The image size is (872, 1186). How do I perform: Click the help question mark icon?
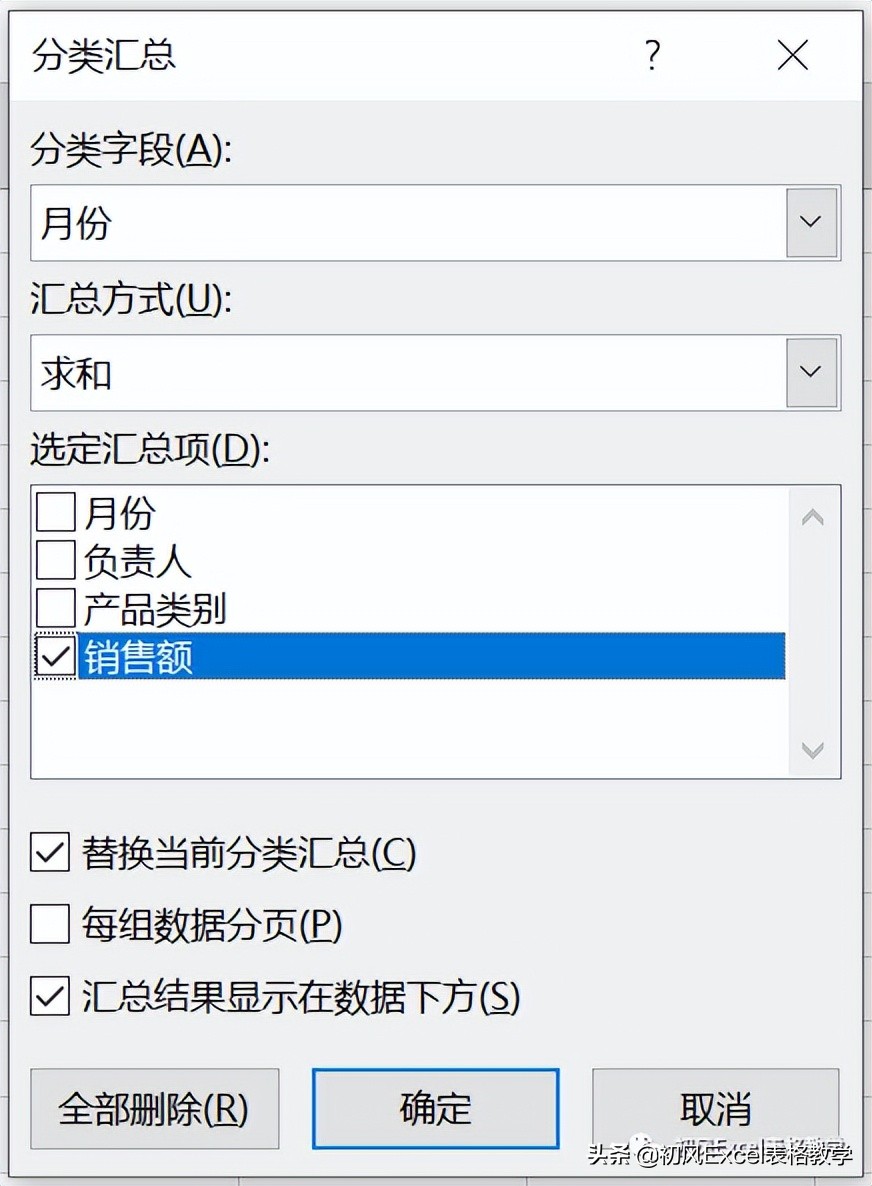coord(653,56)
